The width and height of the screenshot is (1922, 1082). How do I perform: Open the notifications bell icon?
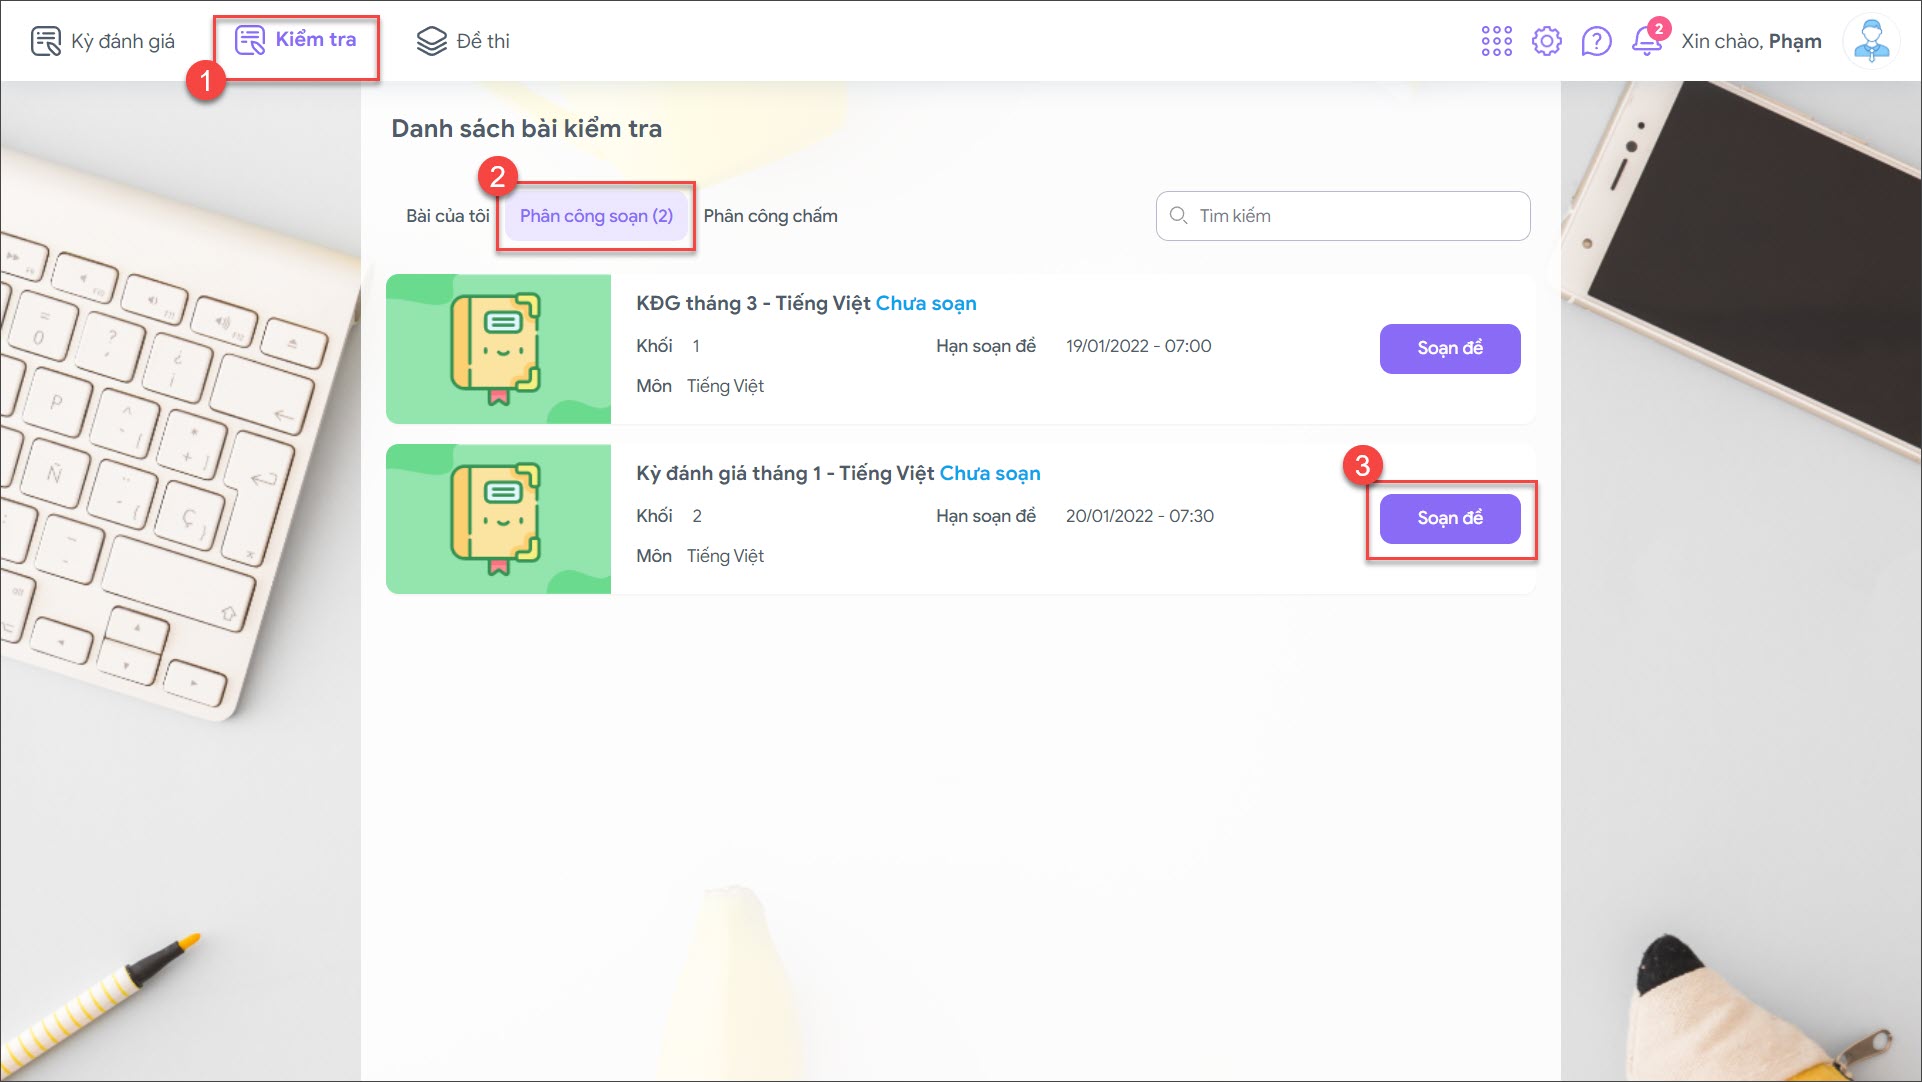click(1646, 41)
